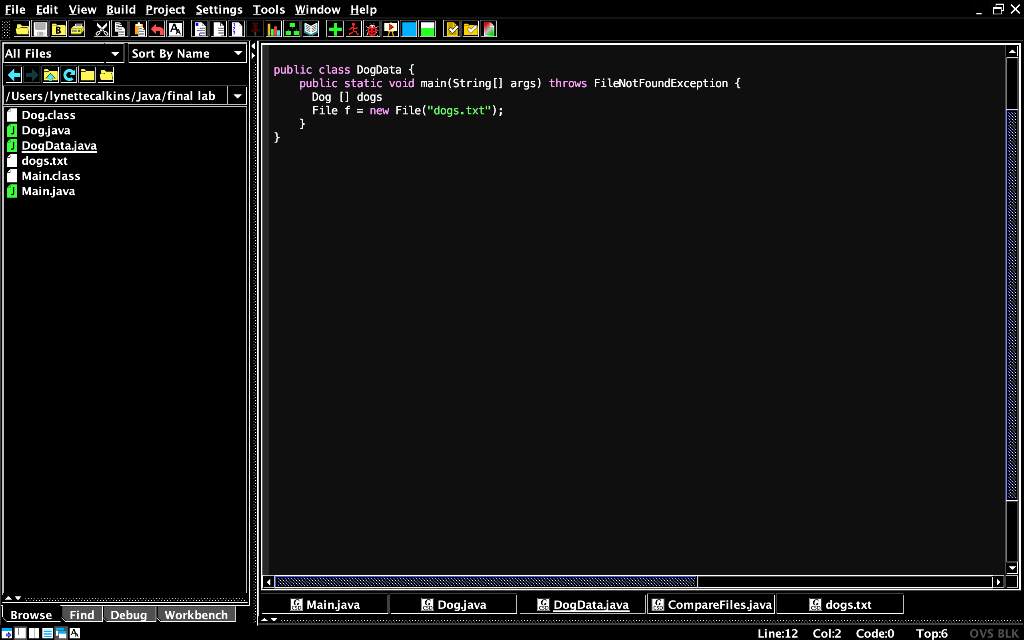Select Dog.java in the file browser
The width and height of the screenshot is (1024, 640).
(45, 130)
